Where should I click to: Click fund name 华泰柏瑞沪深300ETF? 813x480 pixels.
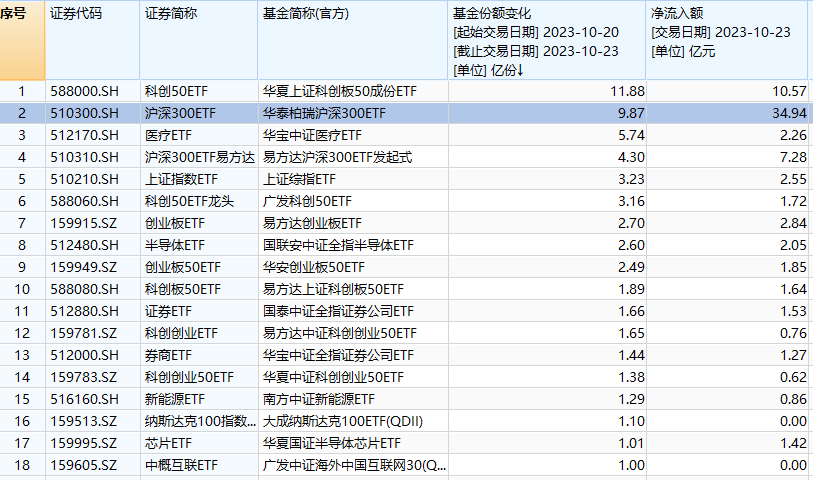click(324, 113)
